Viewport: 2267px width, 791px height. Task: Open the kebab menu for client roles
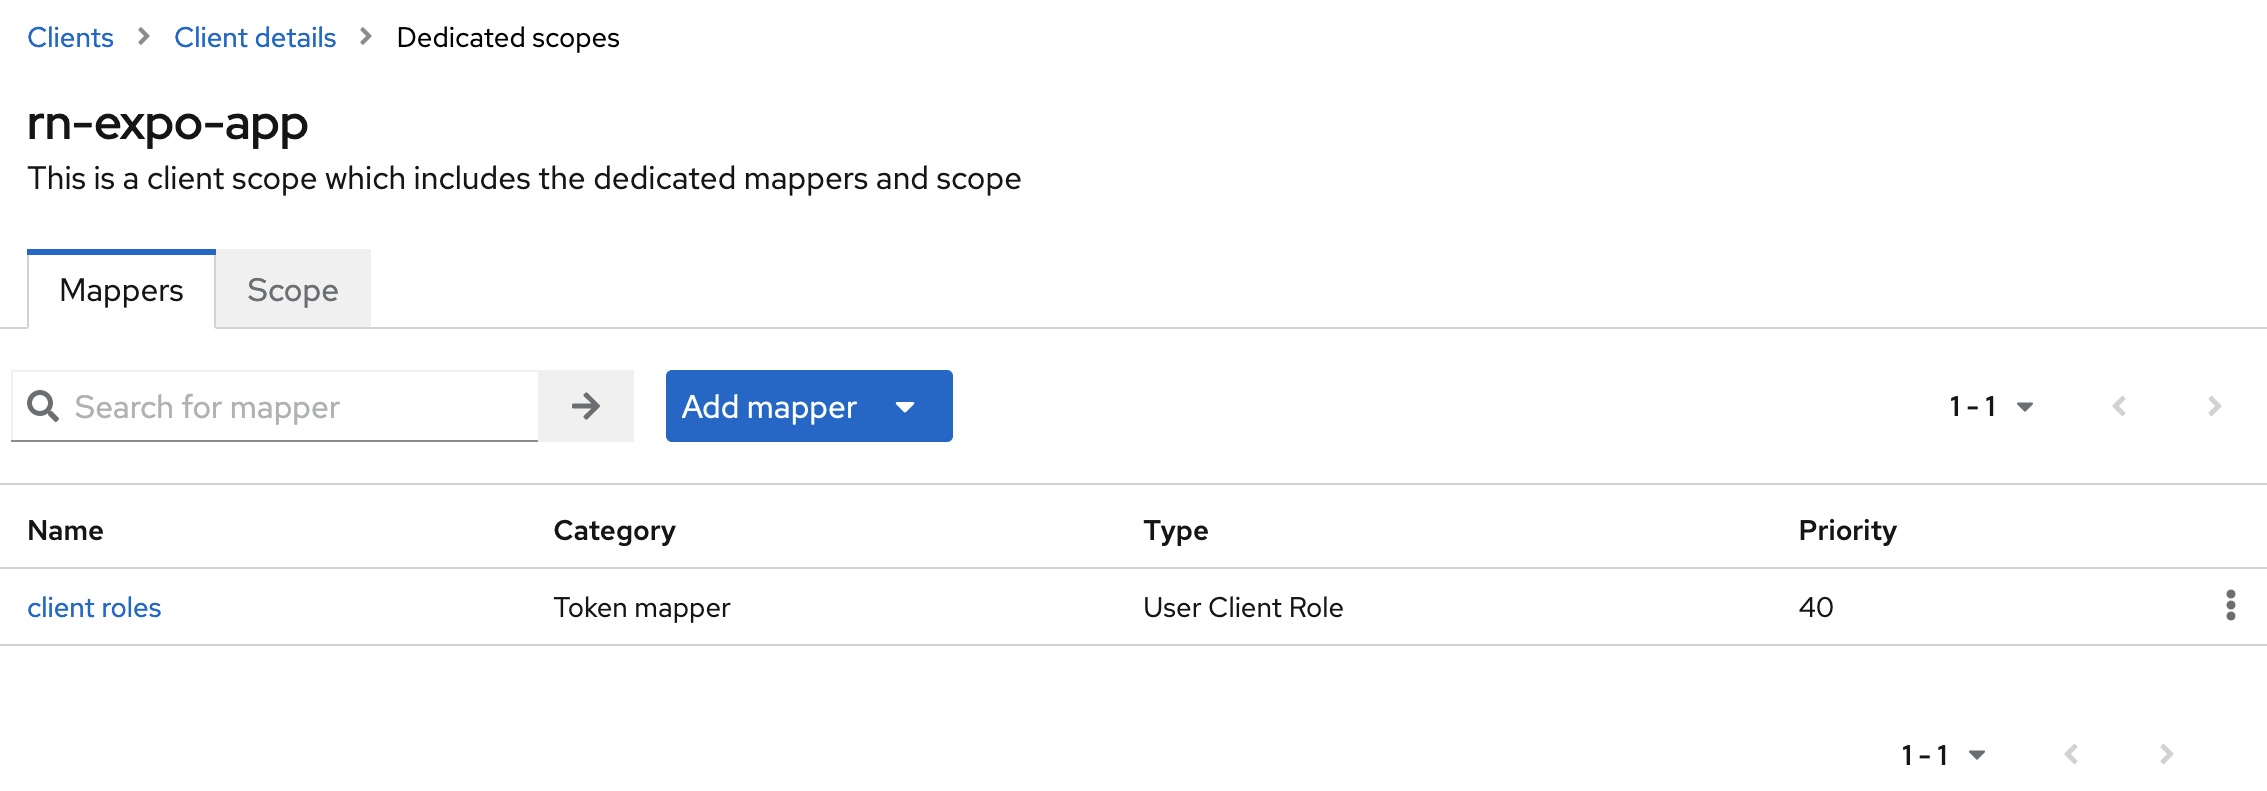pos(2230,606)
